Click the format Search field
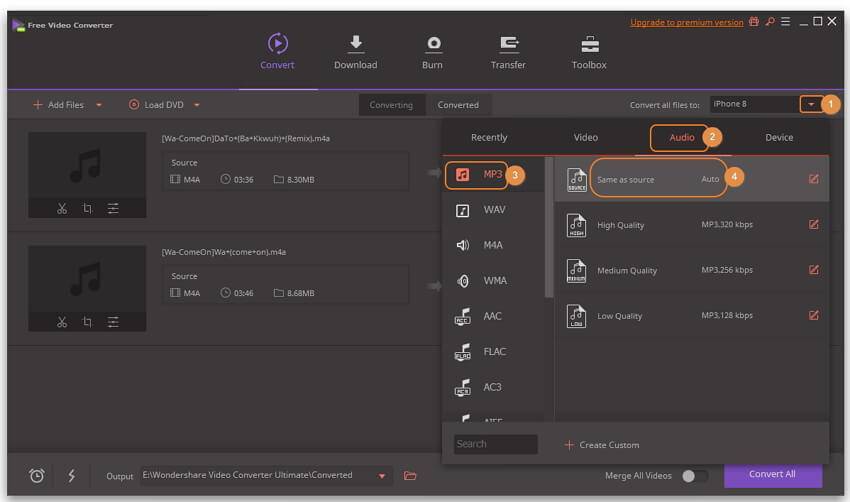Image resolution: width=850 pixels, height=502 pixels. click(495, 444)
